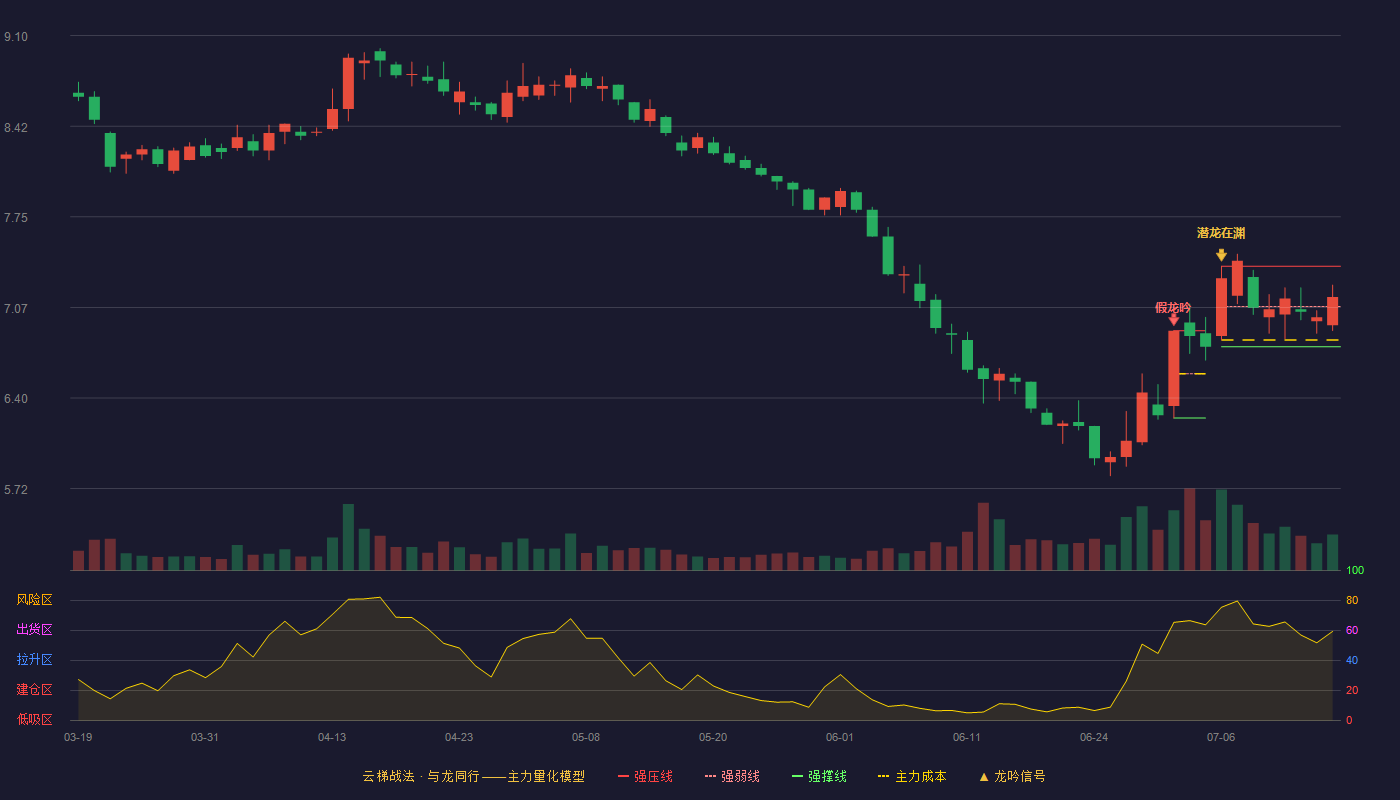This screenshot has height=800, width=1400.
Task: Toggle the 强弱线 legend entry
Action: [732, 776]
